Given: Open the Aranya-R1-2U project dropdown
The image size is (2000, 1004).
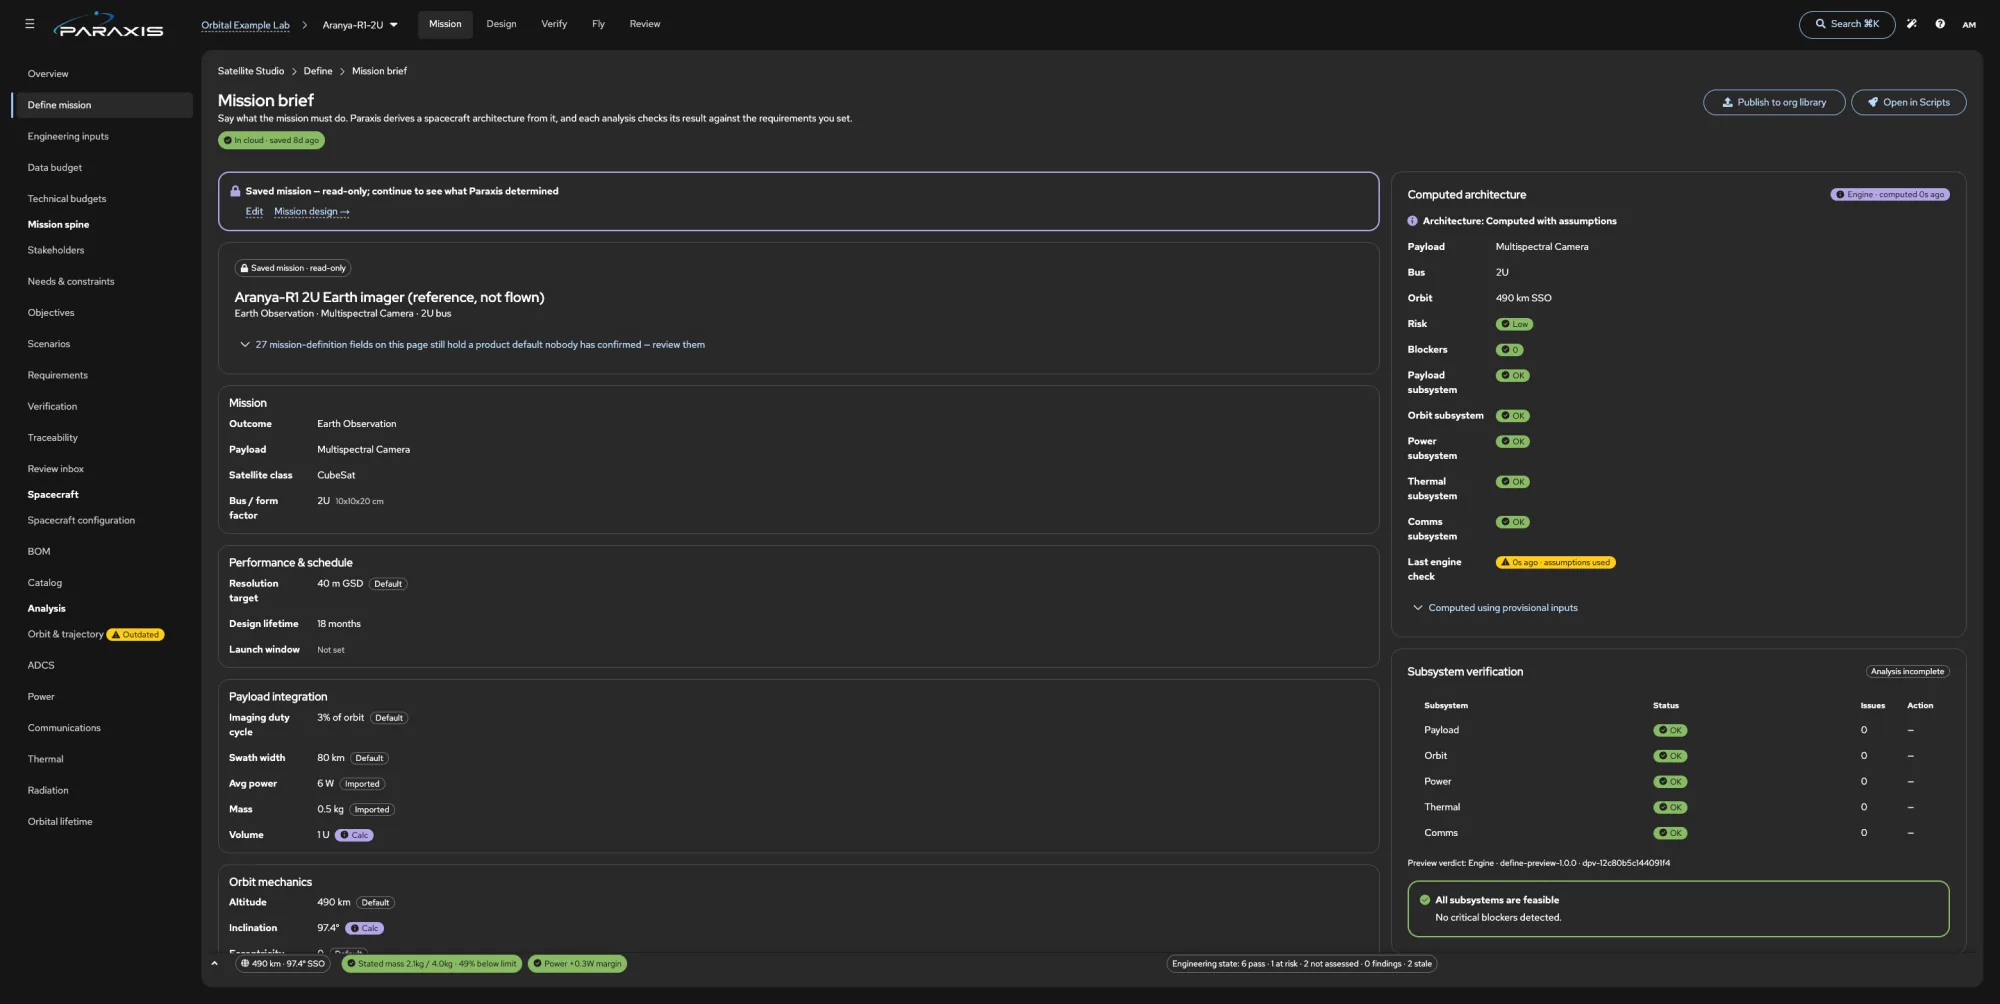Looking at the screenshot, I should tap(360, 25).
